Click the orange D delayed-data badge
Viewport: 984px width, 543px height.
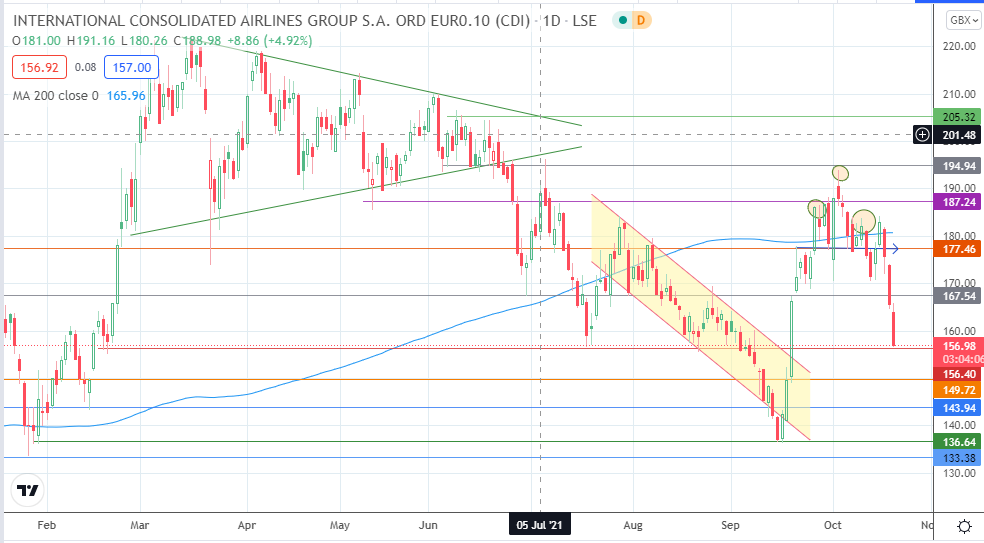coord(641,21)
